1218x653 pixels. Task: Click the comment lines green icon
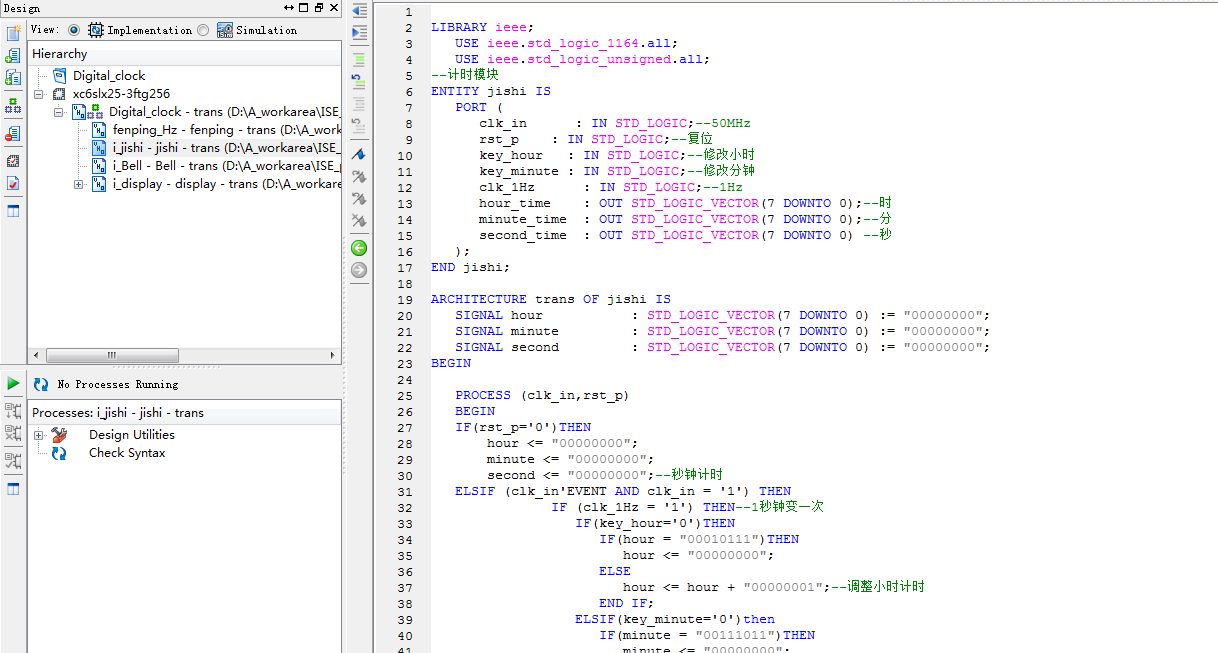point(359,60)
